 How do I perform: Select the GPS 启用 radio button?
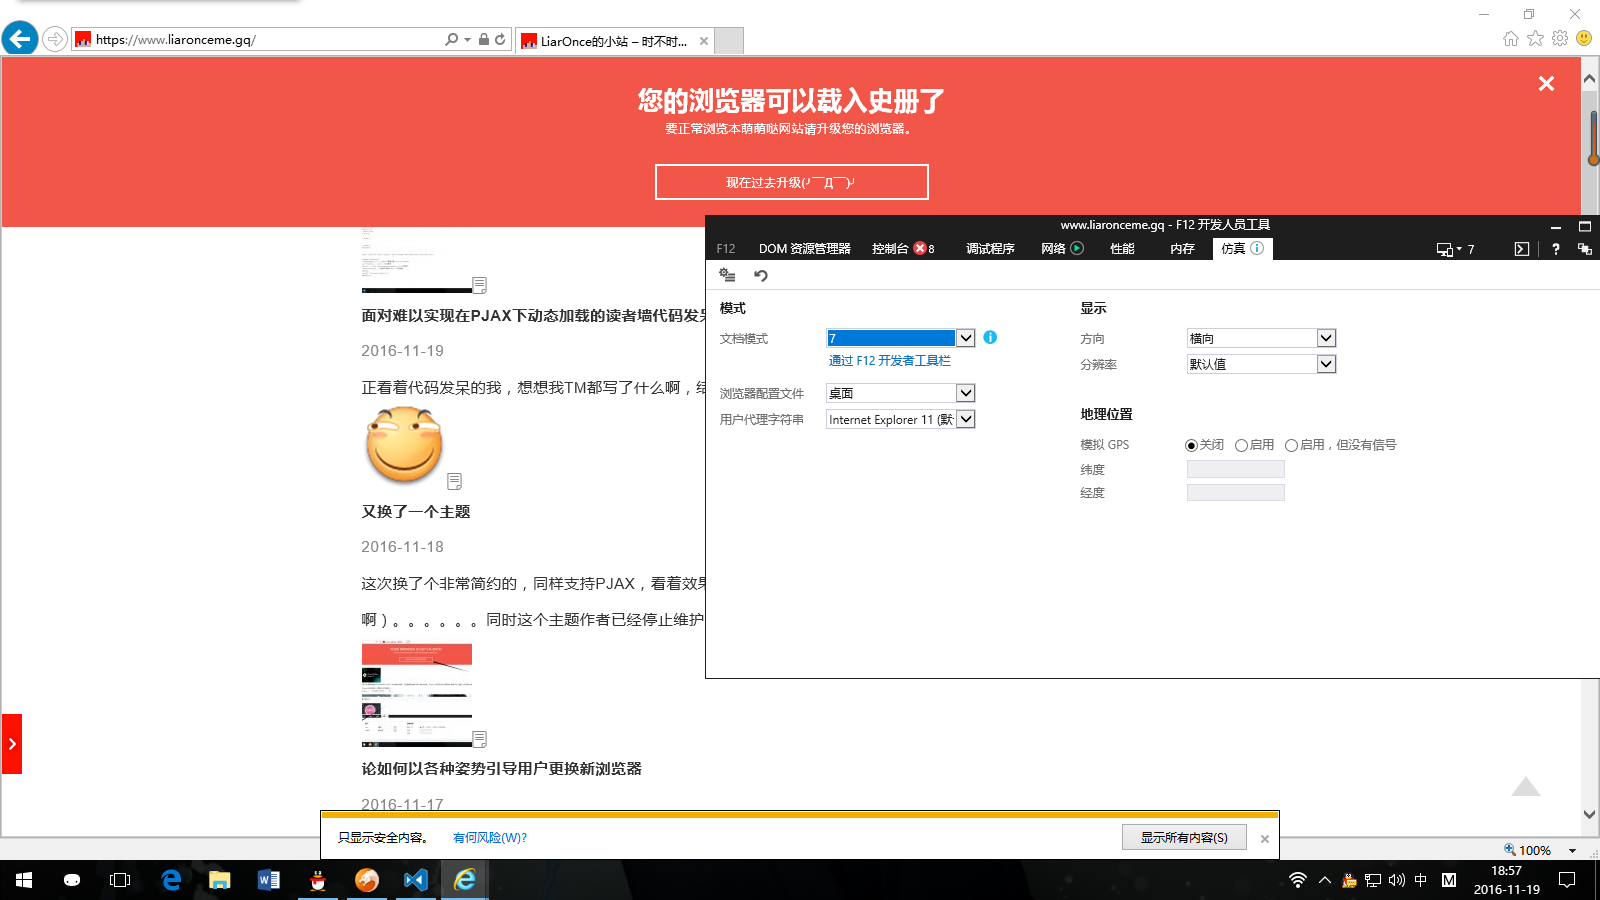1241,445
